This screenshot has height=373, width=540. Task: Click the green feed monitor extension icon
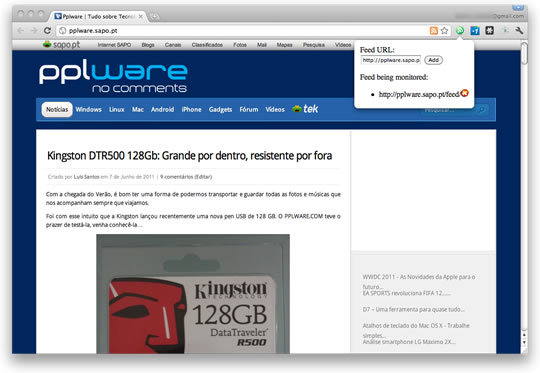pos(460,31)
